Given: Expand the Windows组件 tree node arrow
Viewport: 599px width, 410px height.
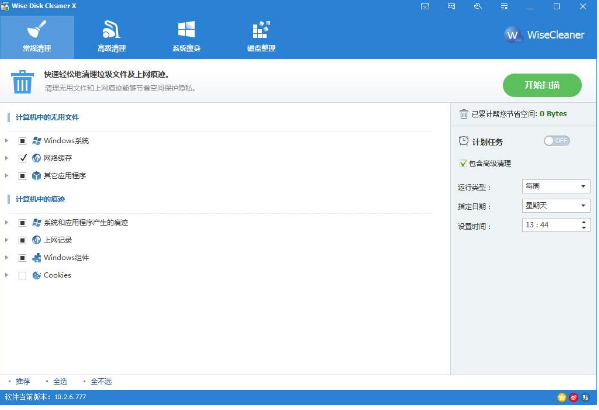Looking at the screenshot, I should (6, 258).
